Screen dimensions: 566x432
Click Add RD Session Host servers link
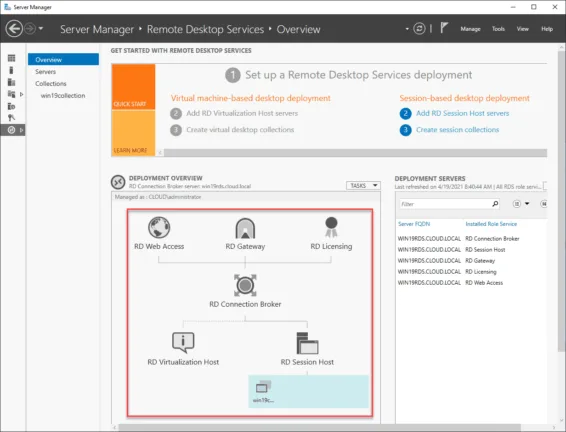[462, 113]
